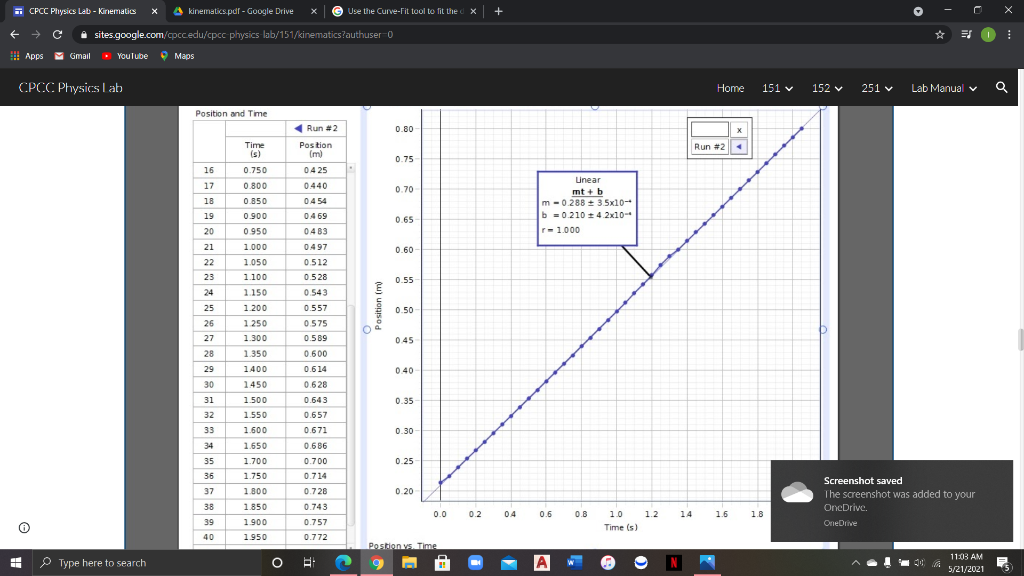Viewport: 1024px width, 576px height.
Task: Reload the kinematics page
Action: pos(57,34)
